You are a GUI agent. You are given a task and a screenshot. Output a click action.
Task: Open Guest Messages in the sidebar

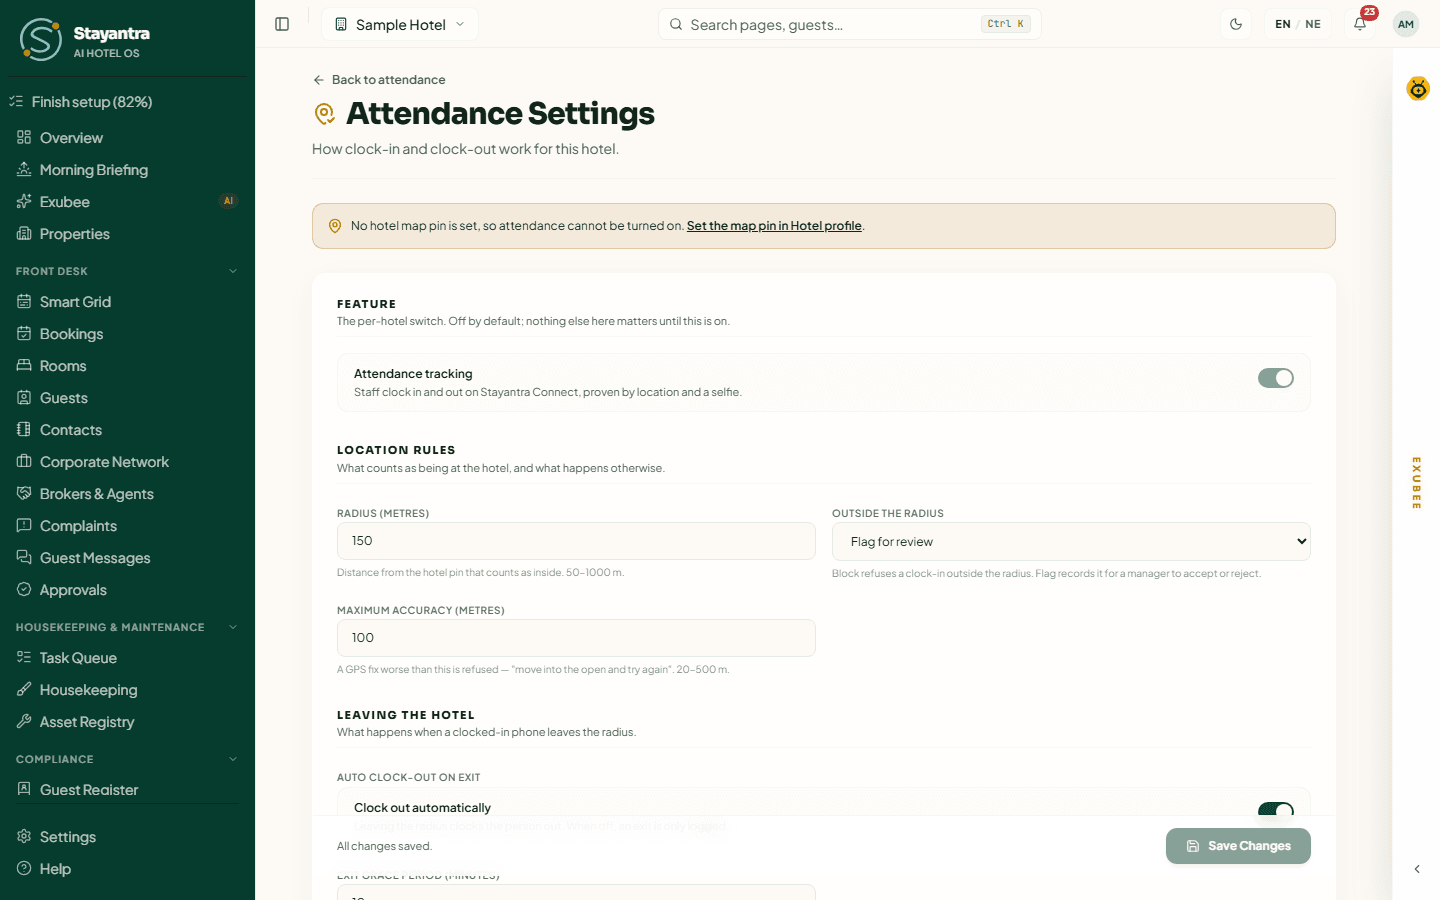pos(127,557)
